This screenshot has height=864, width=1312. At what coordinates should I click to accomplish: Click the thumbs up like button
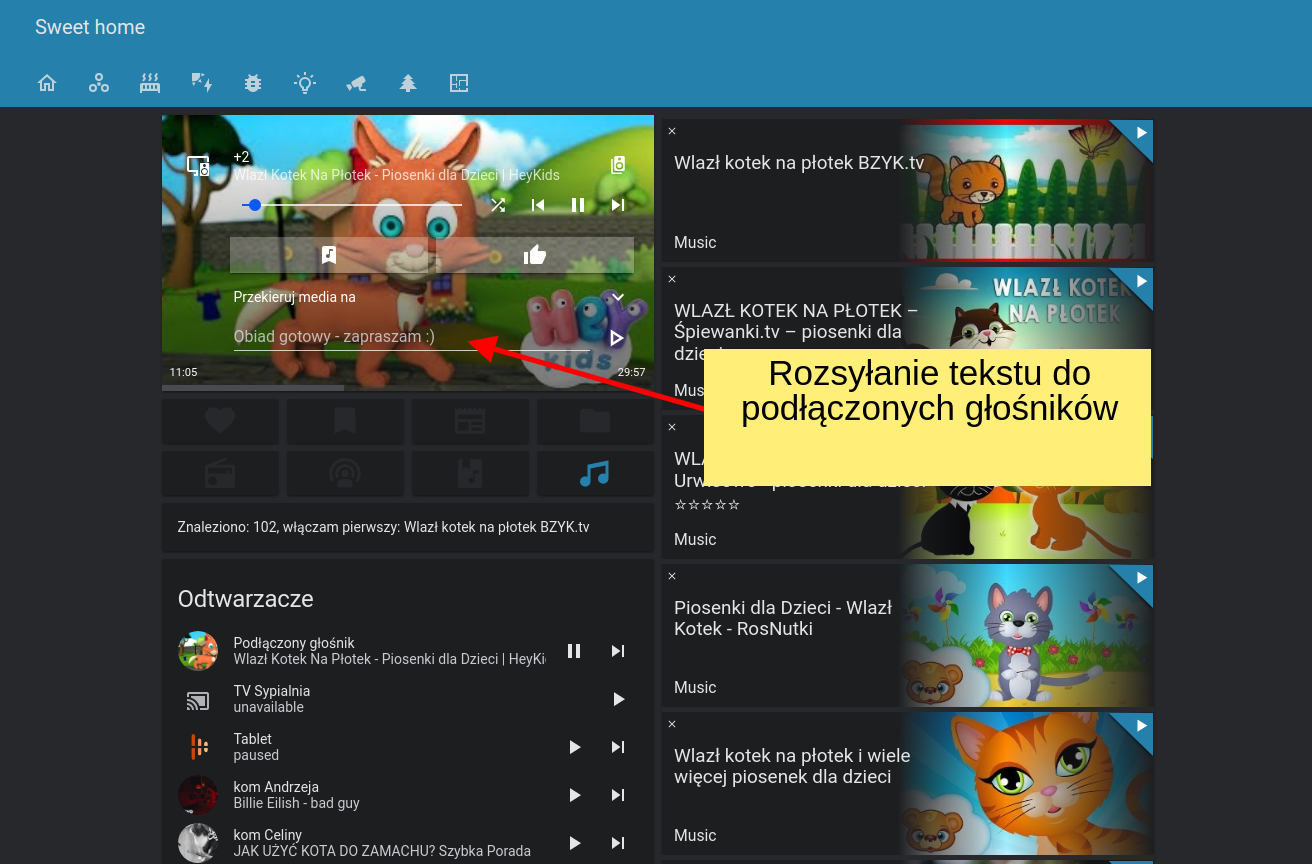535,255
